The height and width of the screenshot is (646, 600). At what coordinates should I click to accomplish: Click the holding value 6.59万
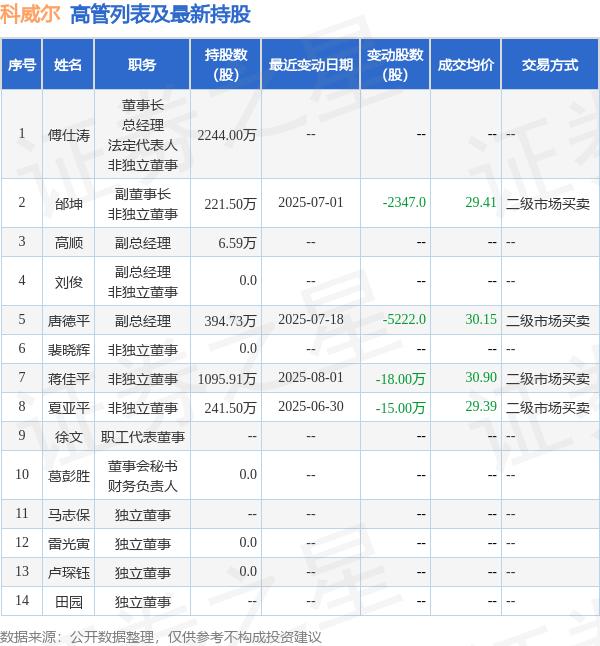(237, 243)
